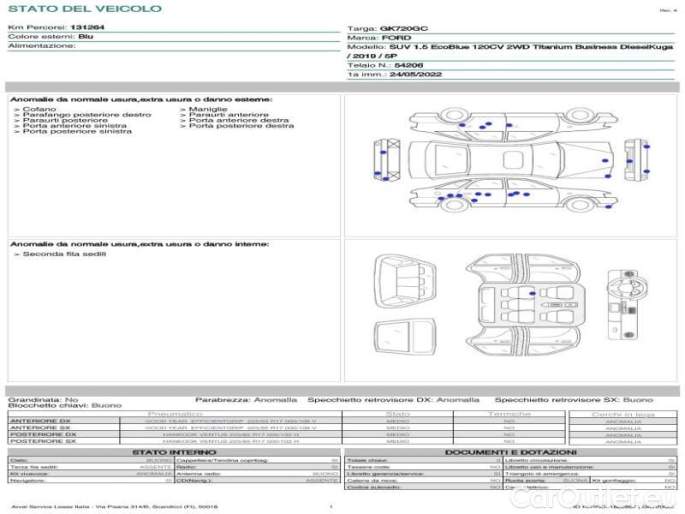
Task: Click the Parabrezza: Anomalia field
Action: [246, 400]
